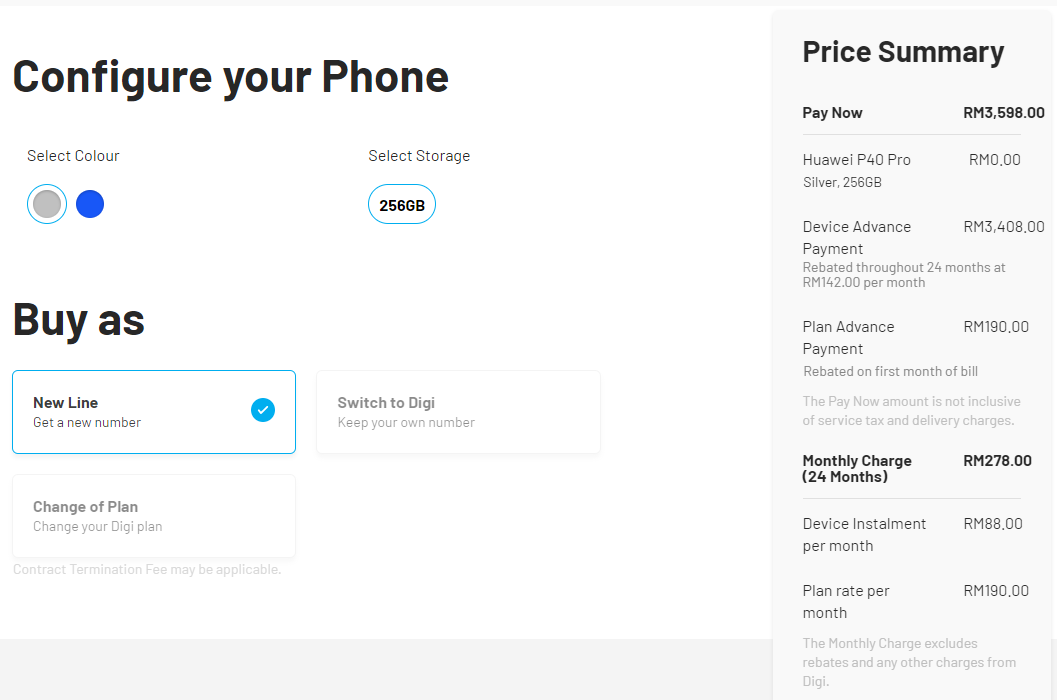Pick the Change of Plan option
Viewport: 1057px width, 700px height.
pos(154,516)
